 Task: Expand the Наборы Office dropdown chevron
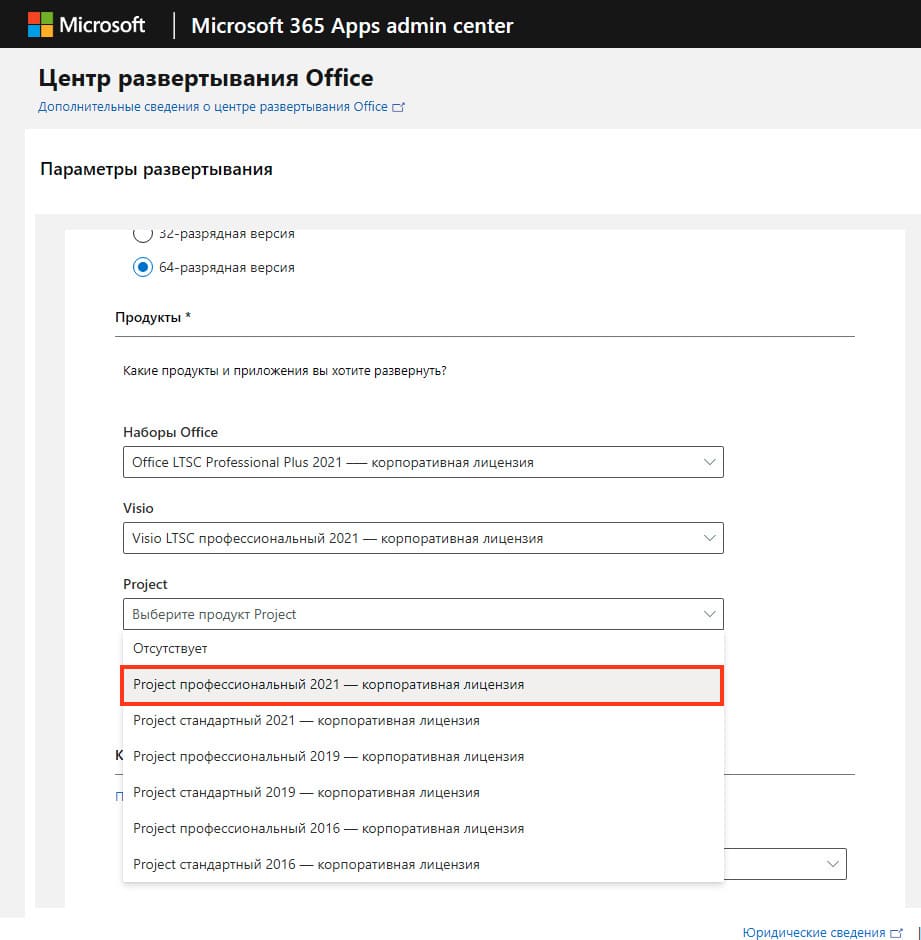pyautogui.click(x=709, y=462)
